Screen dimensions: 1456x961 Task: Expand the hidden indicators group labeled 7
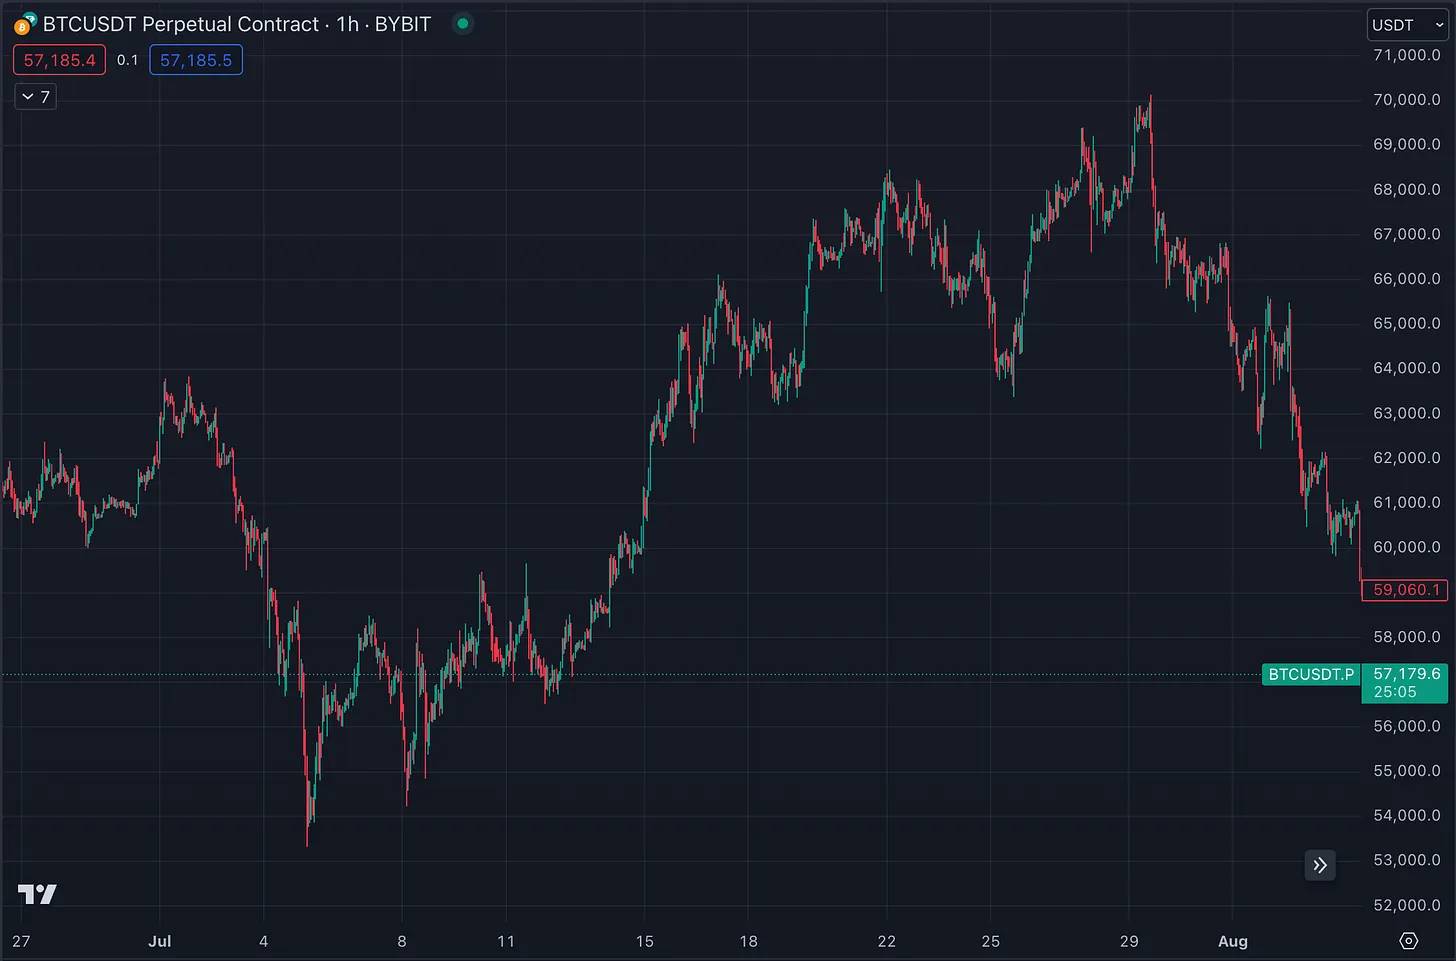(34, 96)
